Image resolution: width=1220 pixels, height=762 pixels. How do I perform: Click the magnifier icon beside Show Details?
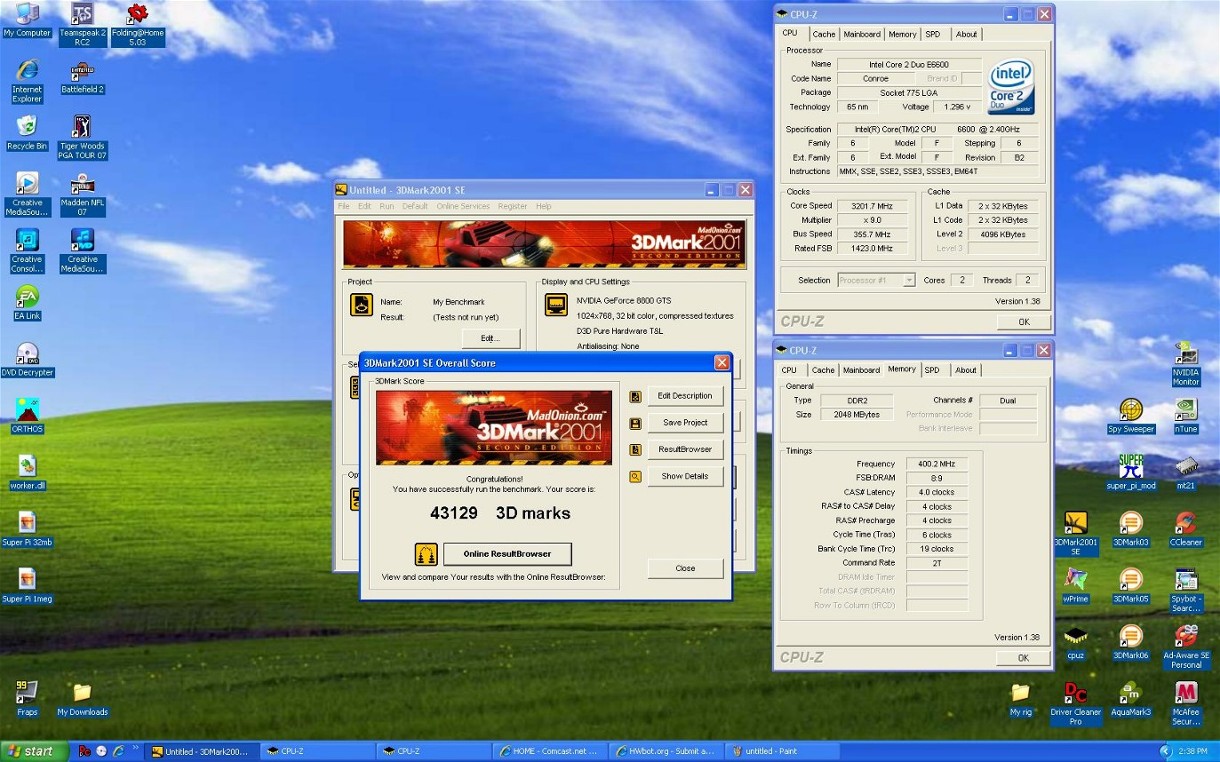[635, 477]
